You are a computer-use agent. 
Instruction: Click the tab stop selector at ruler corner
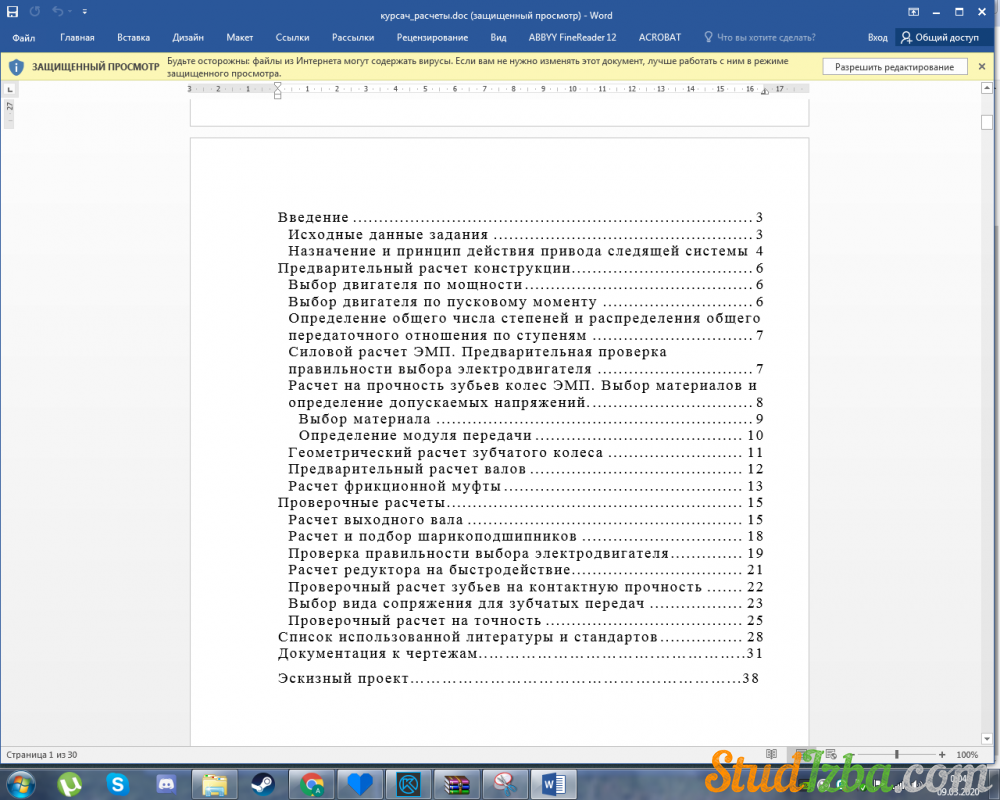tap(9, 89)
